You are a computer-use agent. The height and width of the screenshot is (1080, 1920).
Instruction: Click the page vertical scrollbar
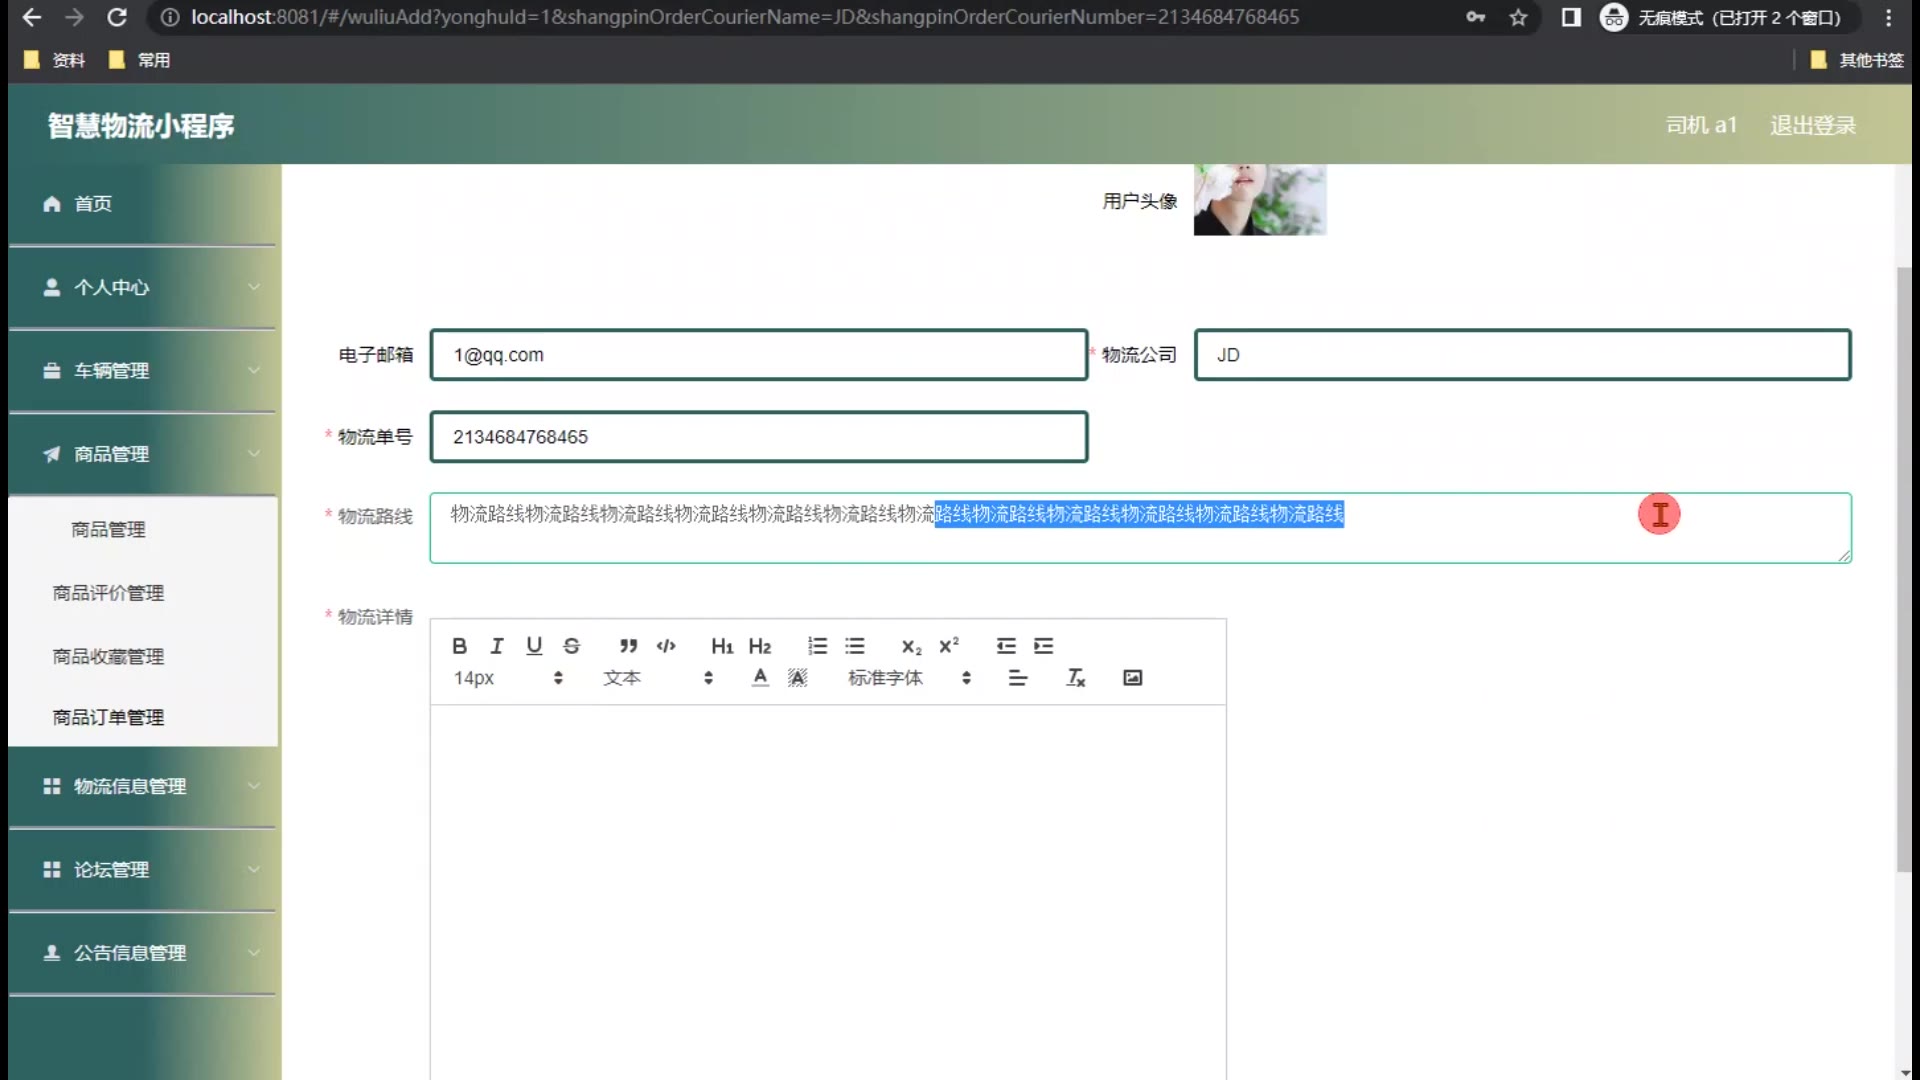pyautogui.click(x=1904, y=570)
